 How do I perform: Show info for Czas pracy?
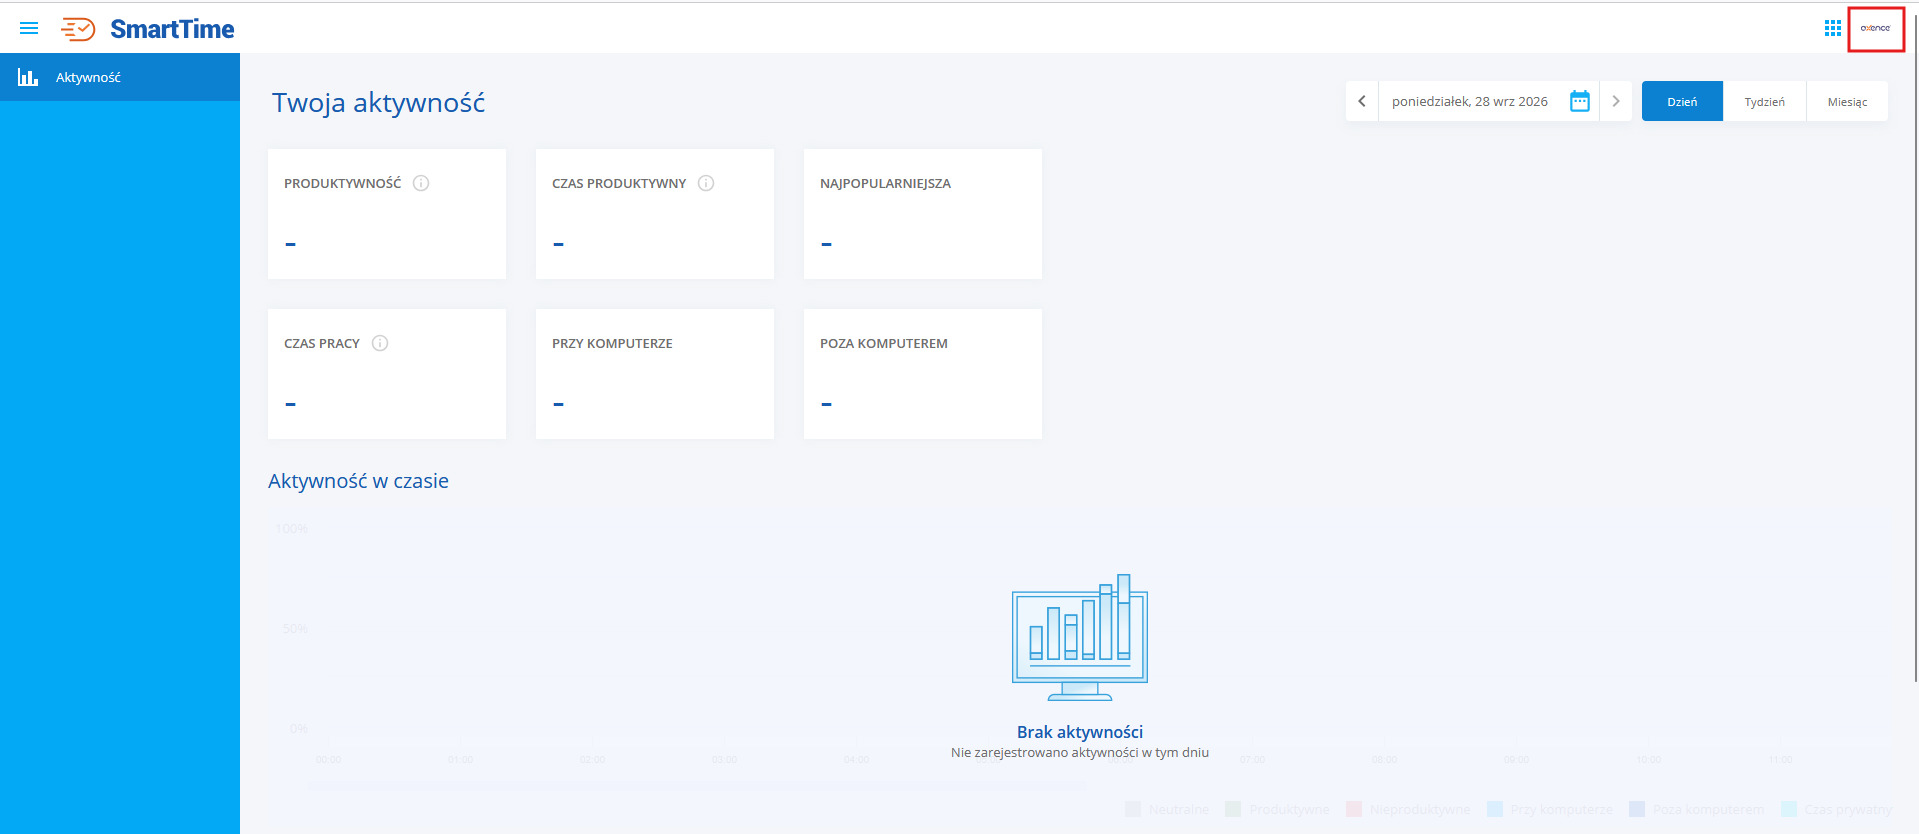coord(380,343)
